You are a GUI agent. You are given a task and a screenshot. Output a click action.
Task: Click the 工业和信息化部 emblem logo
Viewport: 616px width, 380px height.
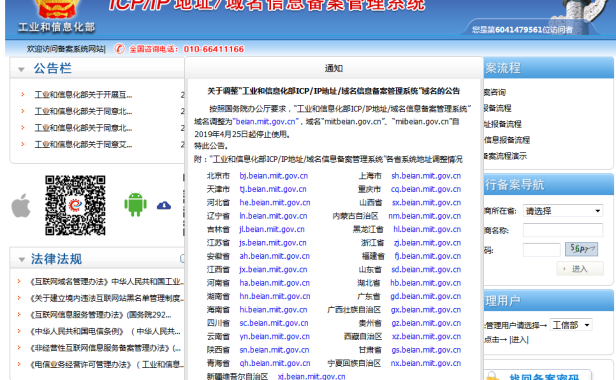click(x=57, y=16)
